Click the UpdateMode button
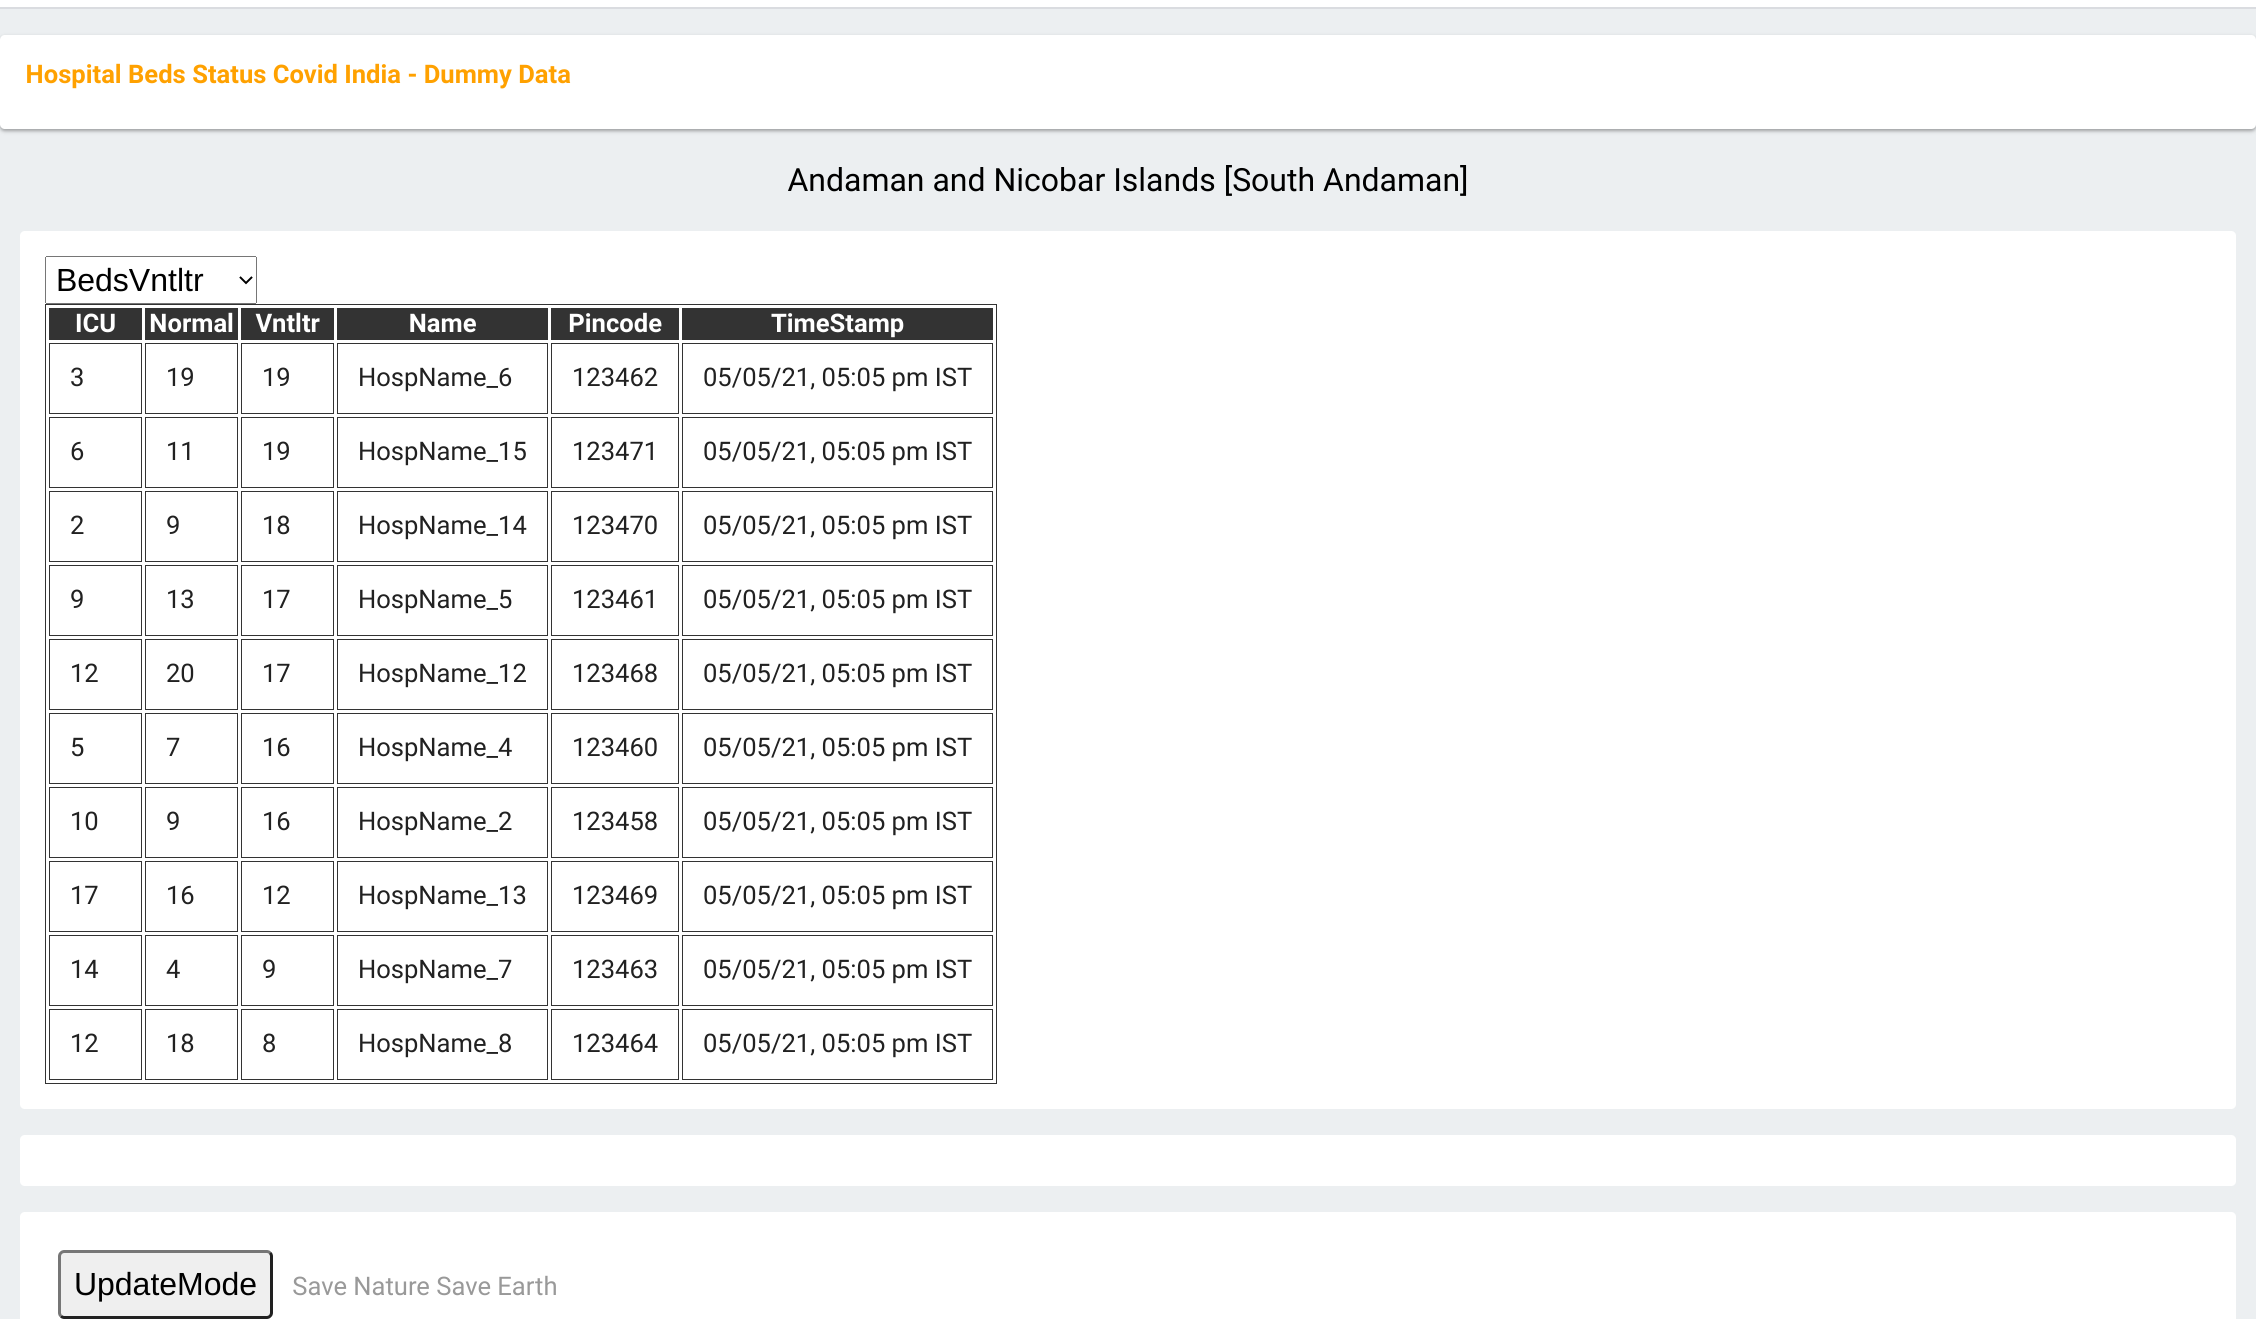Viewport: 2256px width, 1319px height. [x=165, y=1284]
